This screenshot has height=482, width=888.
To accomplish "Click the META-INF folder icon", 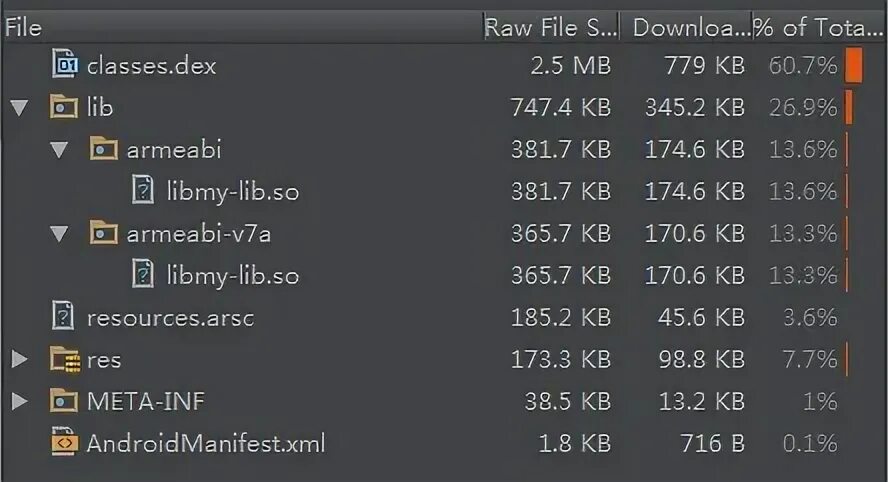I will tap(64, 401).
